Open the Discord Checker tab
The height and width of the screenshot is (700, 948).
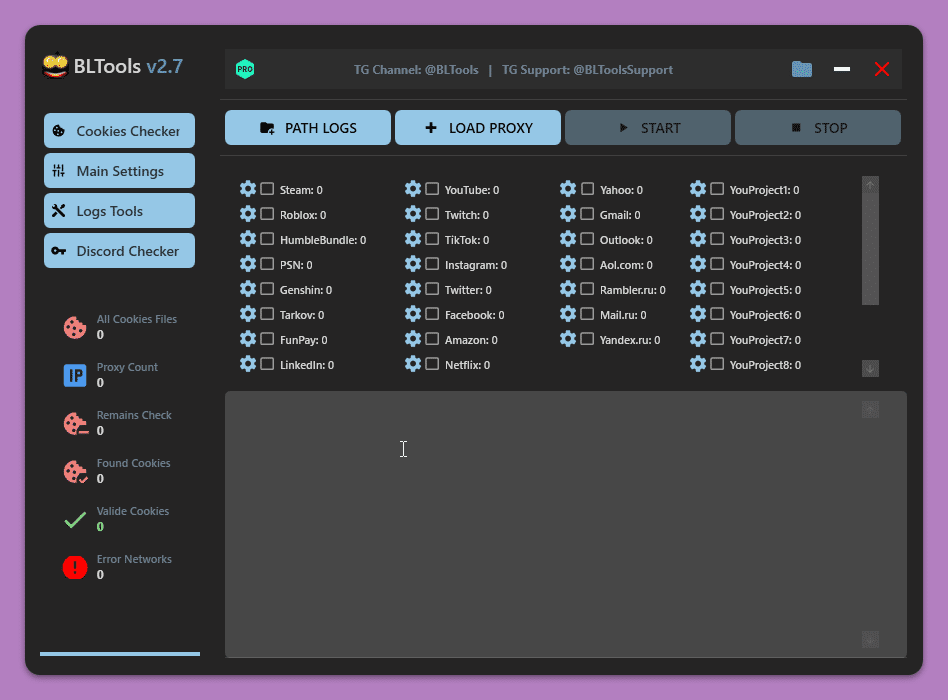point(119,251)
